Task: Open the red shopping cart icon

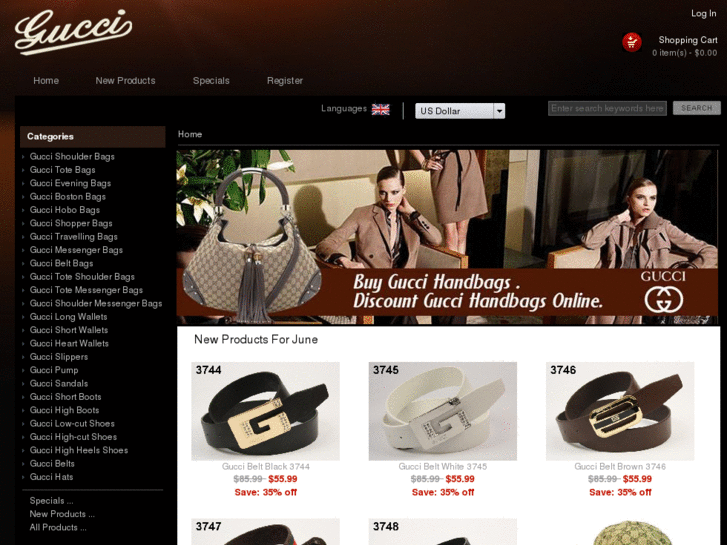Action: (x=631, y=42)
